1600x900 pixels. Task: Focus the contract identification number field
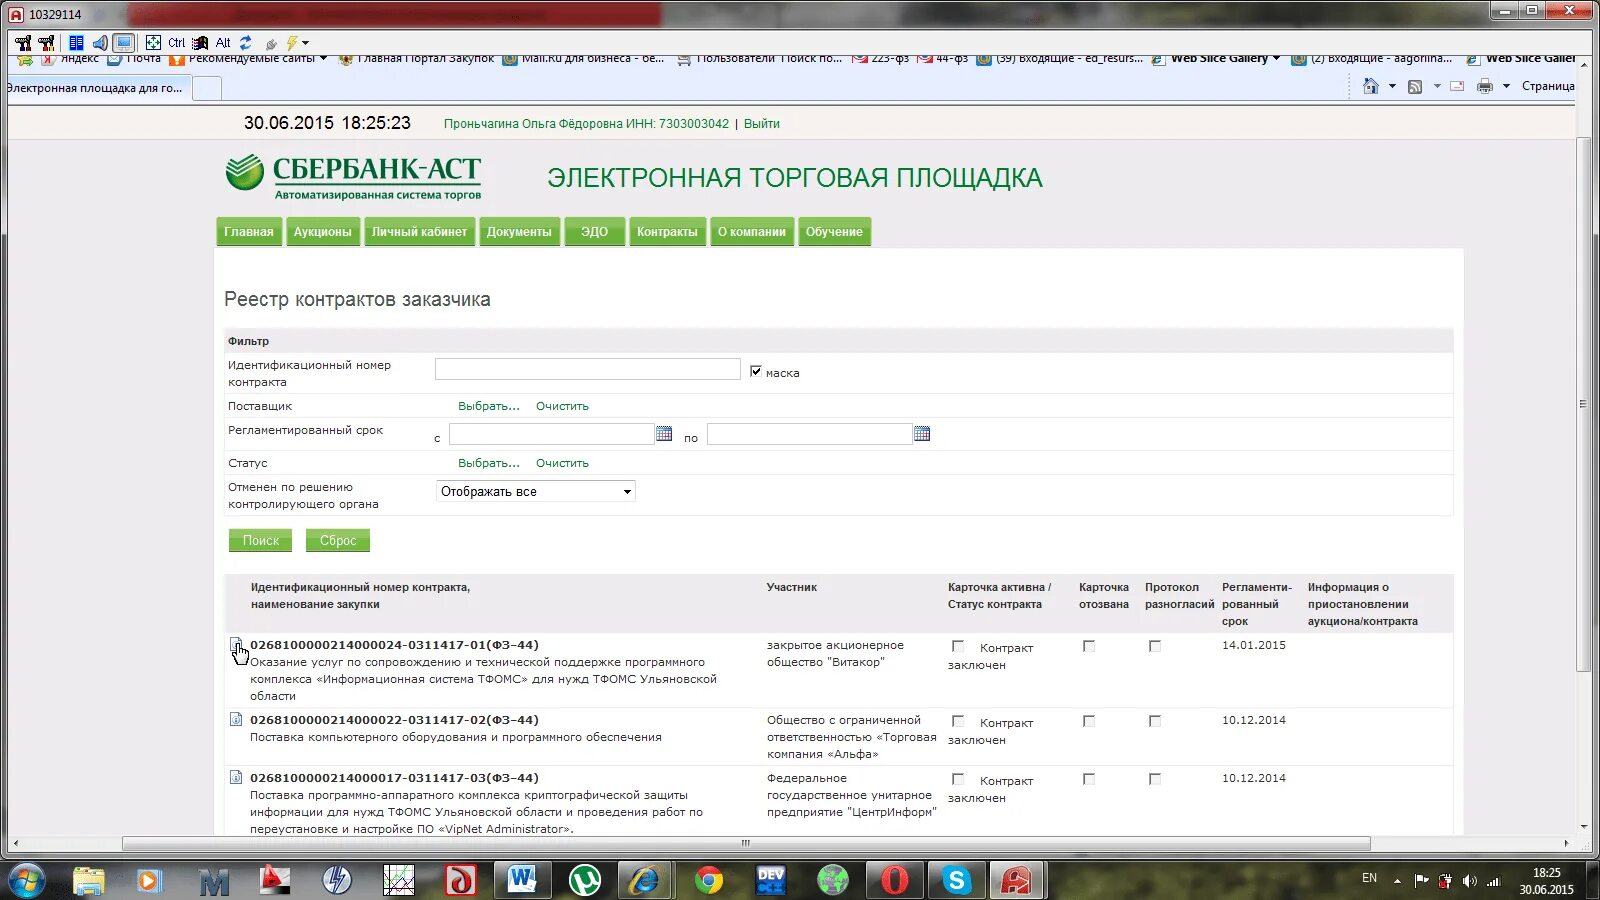(588, 369)
